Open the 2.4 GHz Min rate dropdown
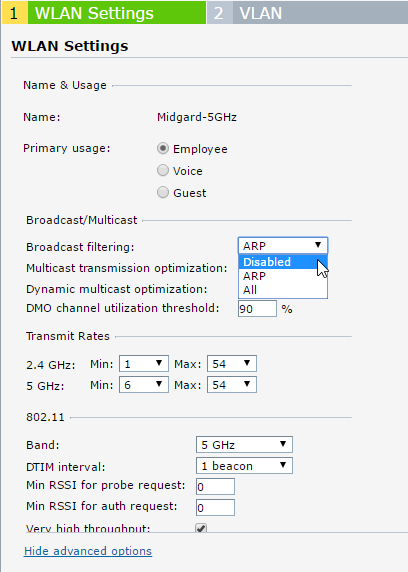Screen dimensions: 408x572 click(x=144, y=364)
